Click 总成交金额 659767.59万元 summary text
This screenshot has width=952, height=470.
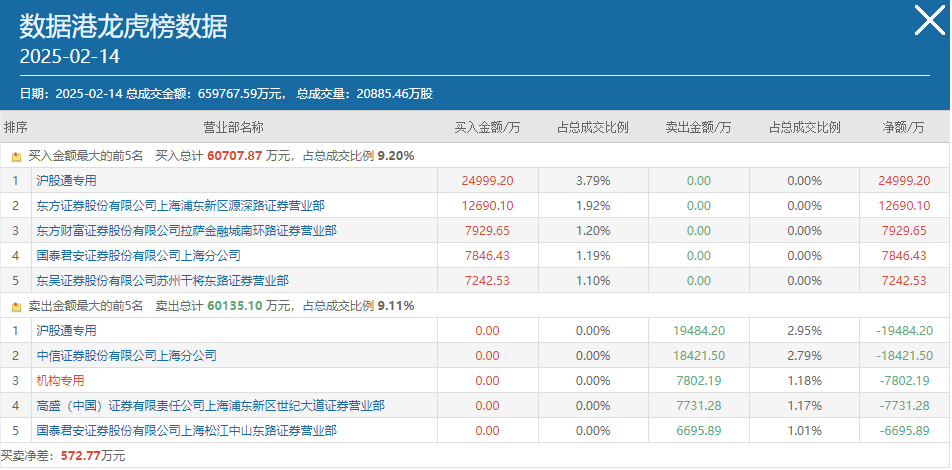[x=205, y=94]
